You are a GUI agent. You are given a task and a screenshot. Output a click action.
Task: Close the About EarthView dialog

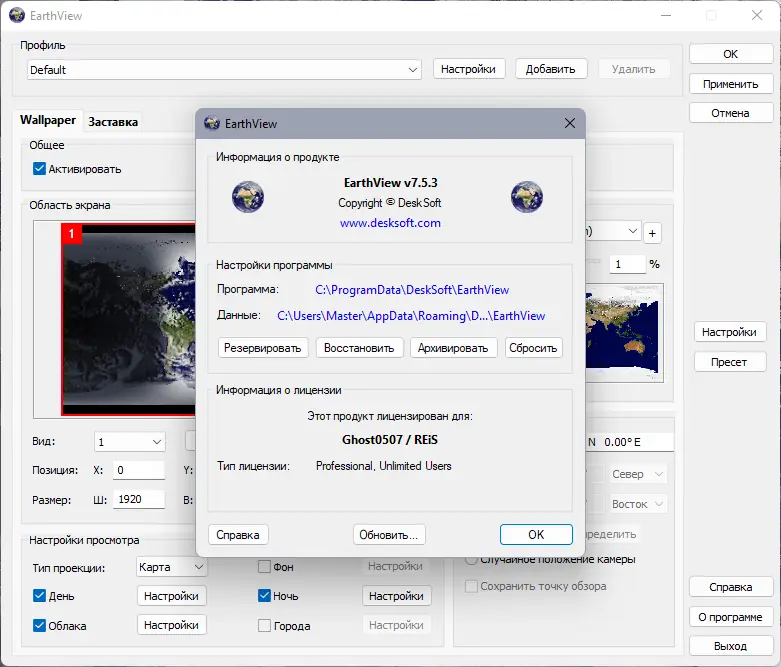click(570, 123)
